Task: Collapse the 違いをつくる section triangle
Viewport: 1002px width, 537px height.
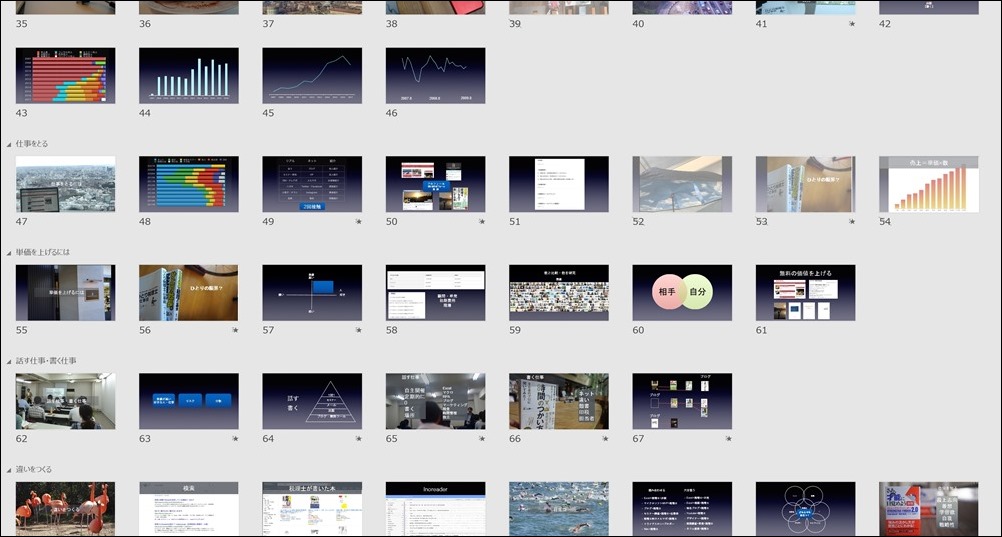Action: tap(9, 470)
